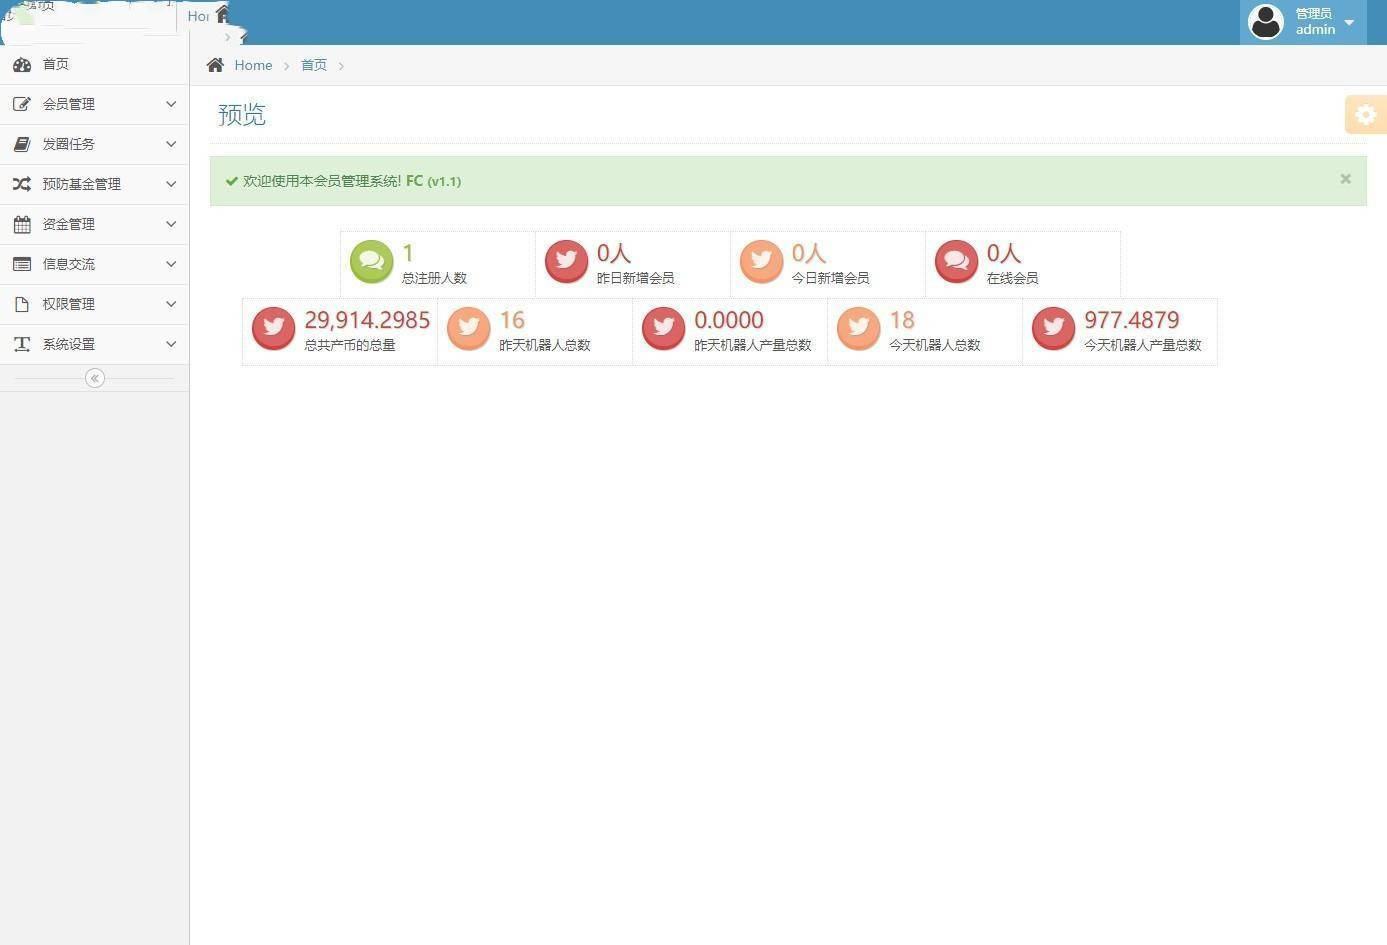Click the edit icon beside 会员管理

pos(22,104)
